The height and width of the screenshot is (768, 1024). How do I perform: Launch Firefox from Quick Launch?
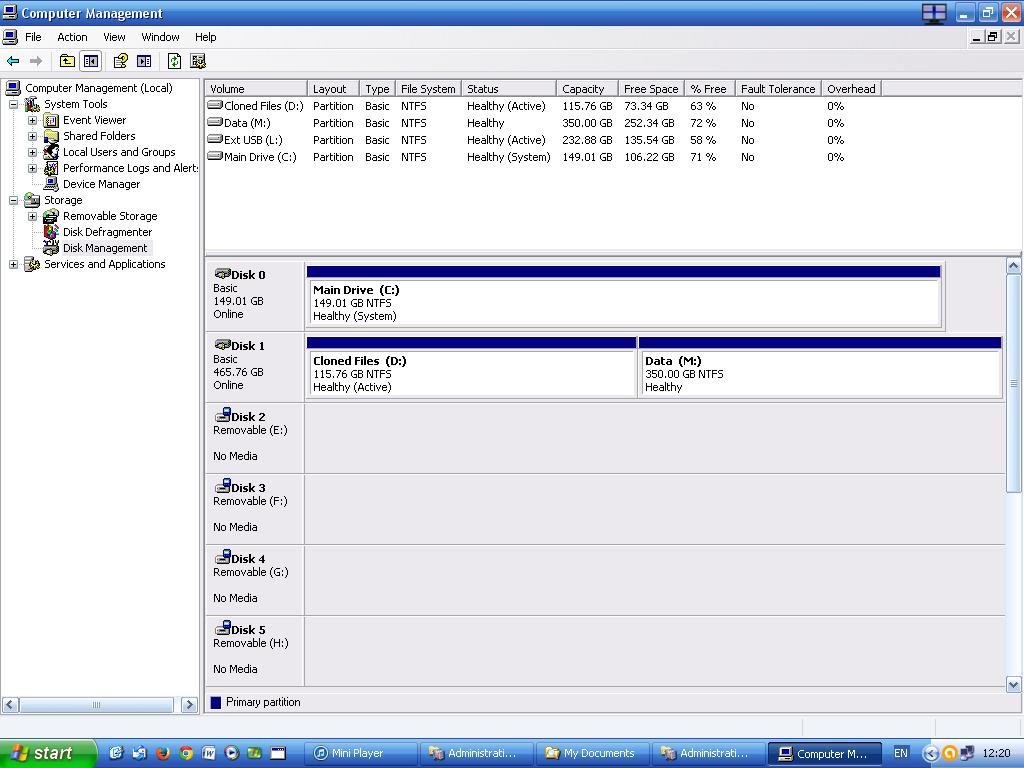163,753
